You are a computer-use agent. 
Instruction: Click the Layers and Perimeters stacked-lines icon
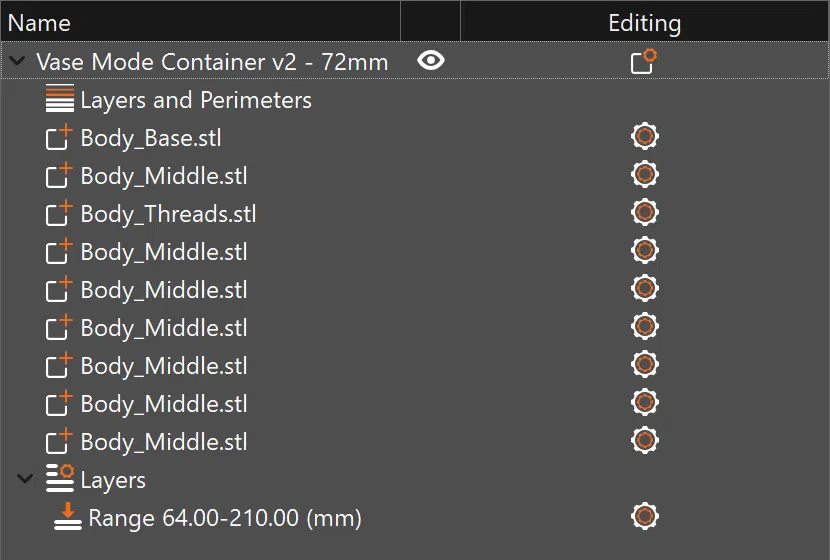pyautogui.click(x=60, y=100)
